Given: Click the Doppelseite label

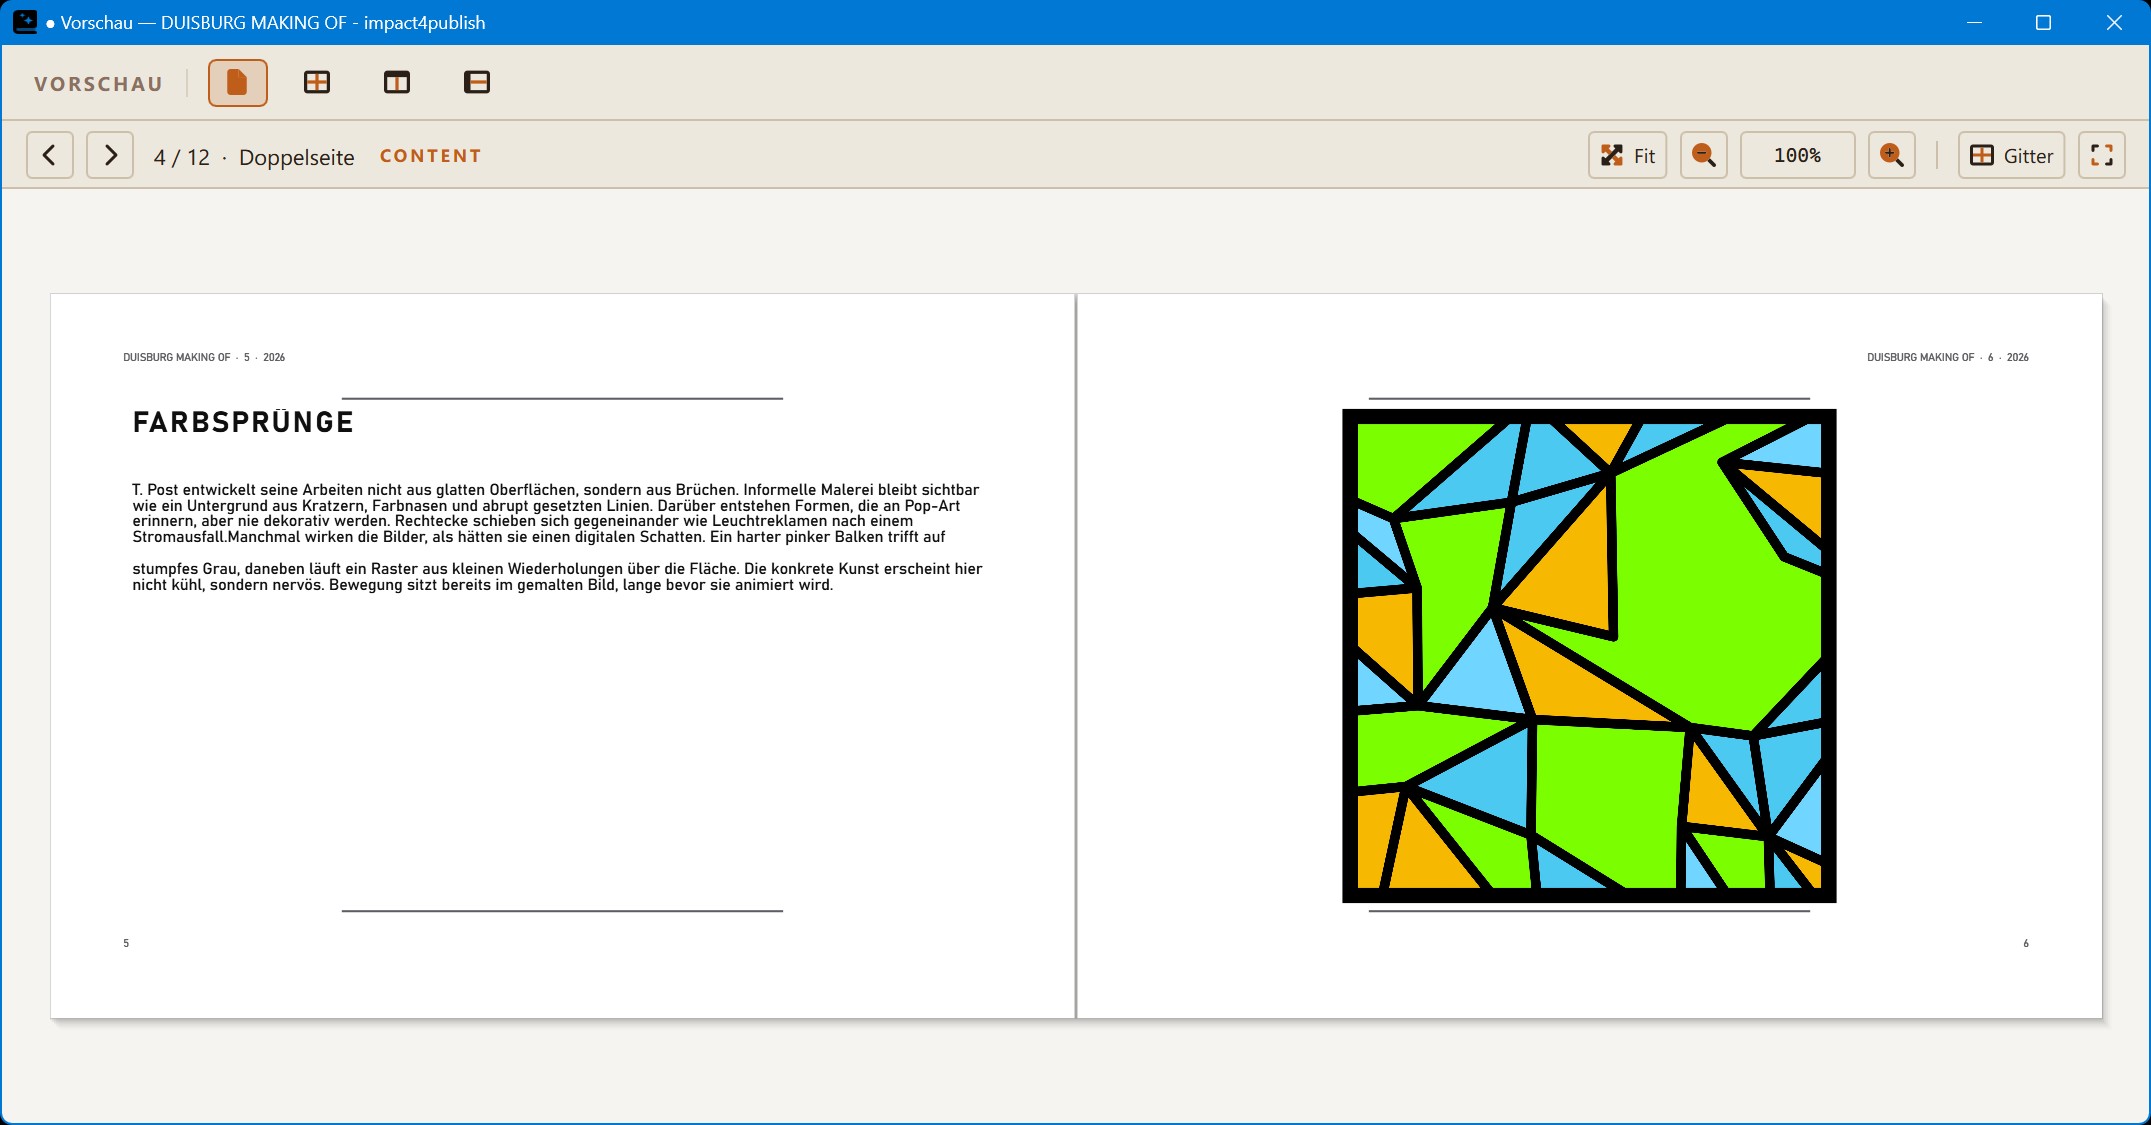Looking at the screenshot, I should coord(297,157).
